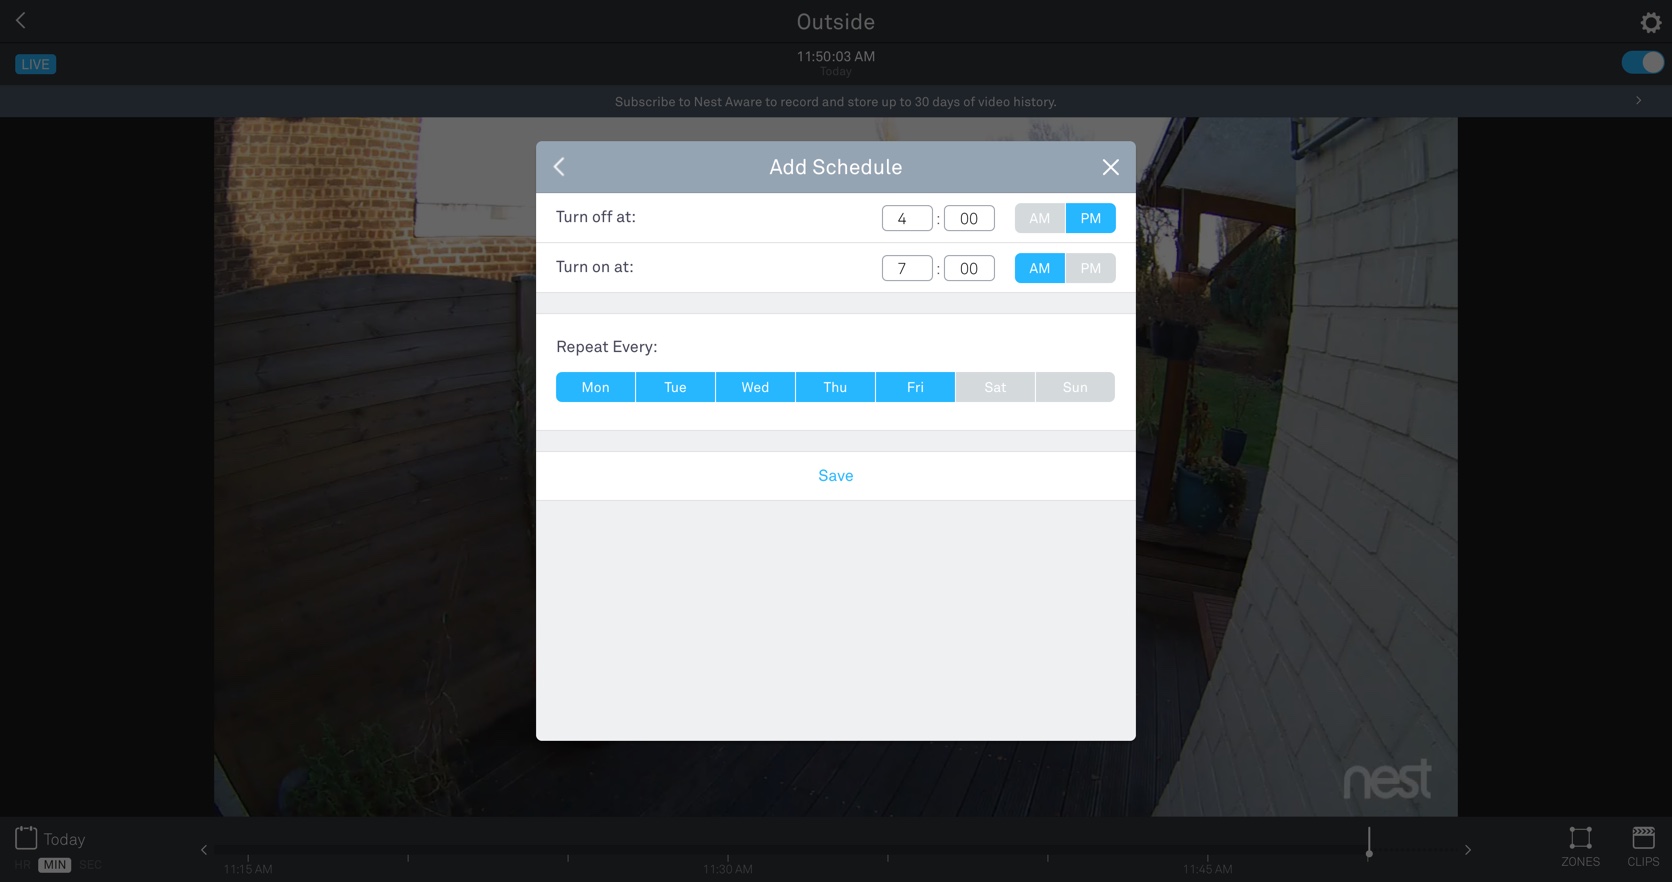Go back using top-left arrow
The height and width of the screenshot is (882, 1672).
tap(21, 20)
